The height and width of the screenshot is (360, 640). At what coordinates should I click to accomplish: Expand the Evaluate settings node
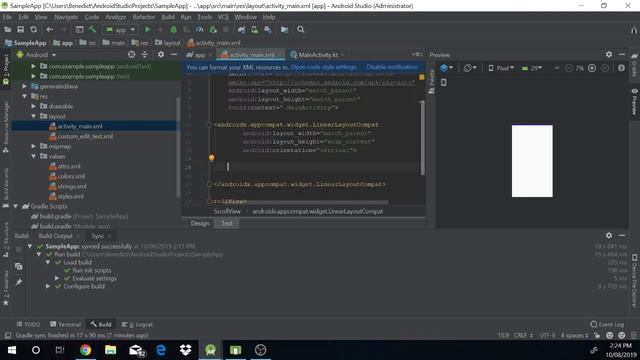[x=57, y=278]
